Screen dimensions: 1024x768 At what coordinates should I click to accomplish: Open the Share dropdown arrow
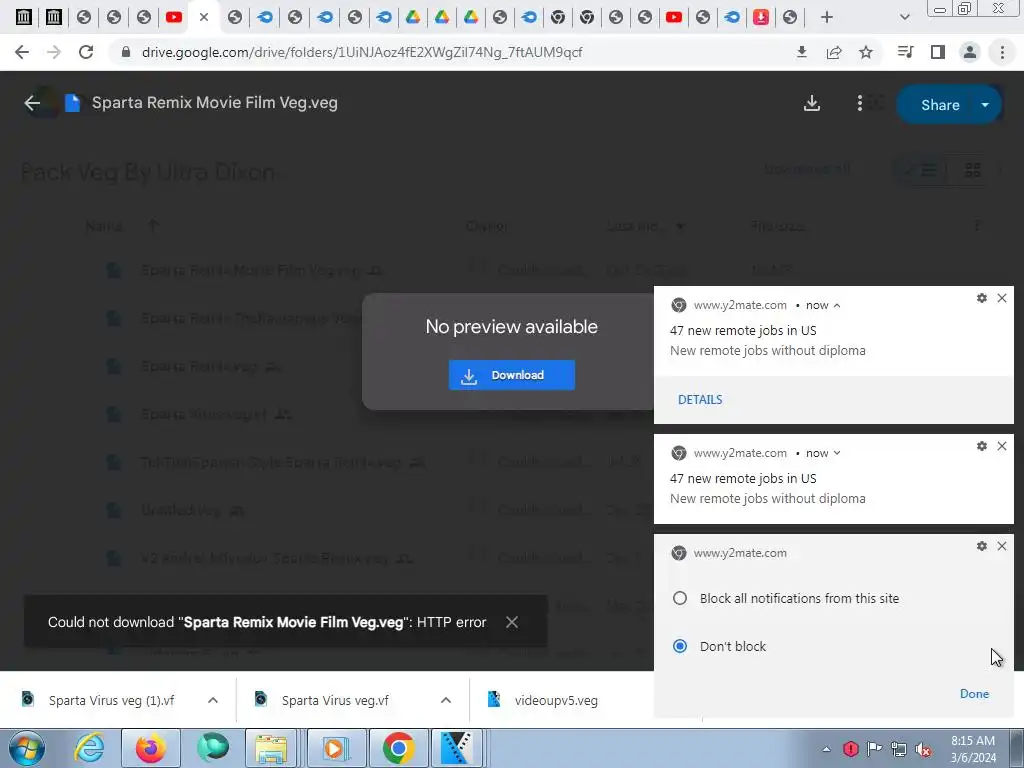click(x=985, y=104)
